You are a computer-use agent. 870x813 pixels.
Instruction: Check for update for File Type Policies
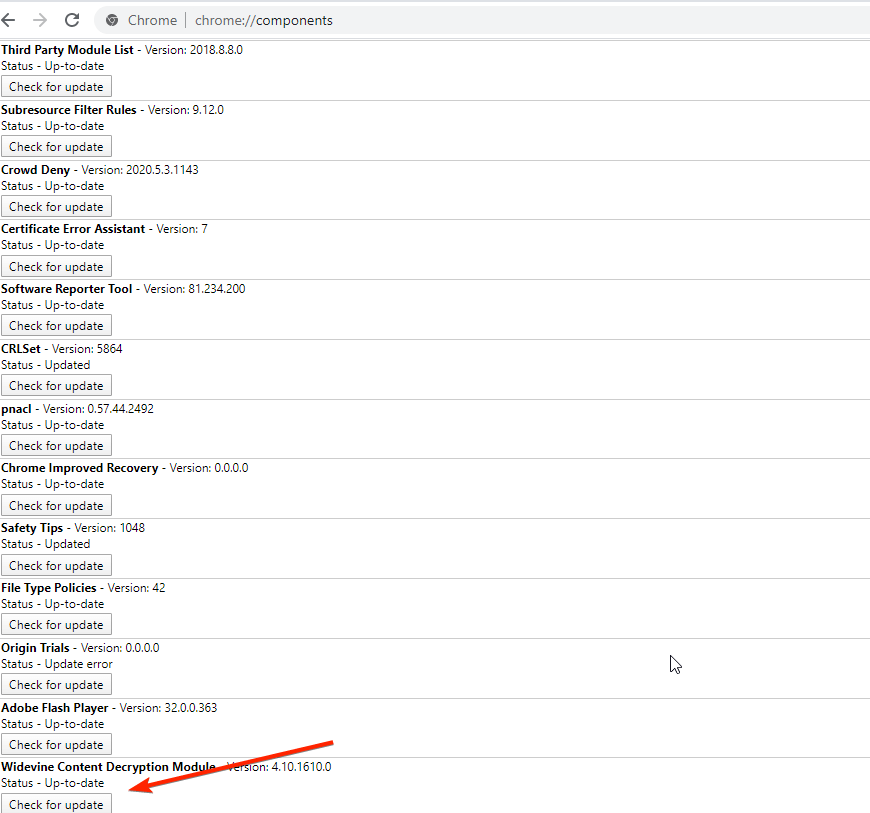click(x=56, y=625)
